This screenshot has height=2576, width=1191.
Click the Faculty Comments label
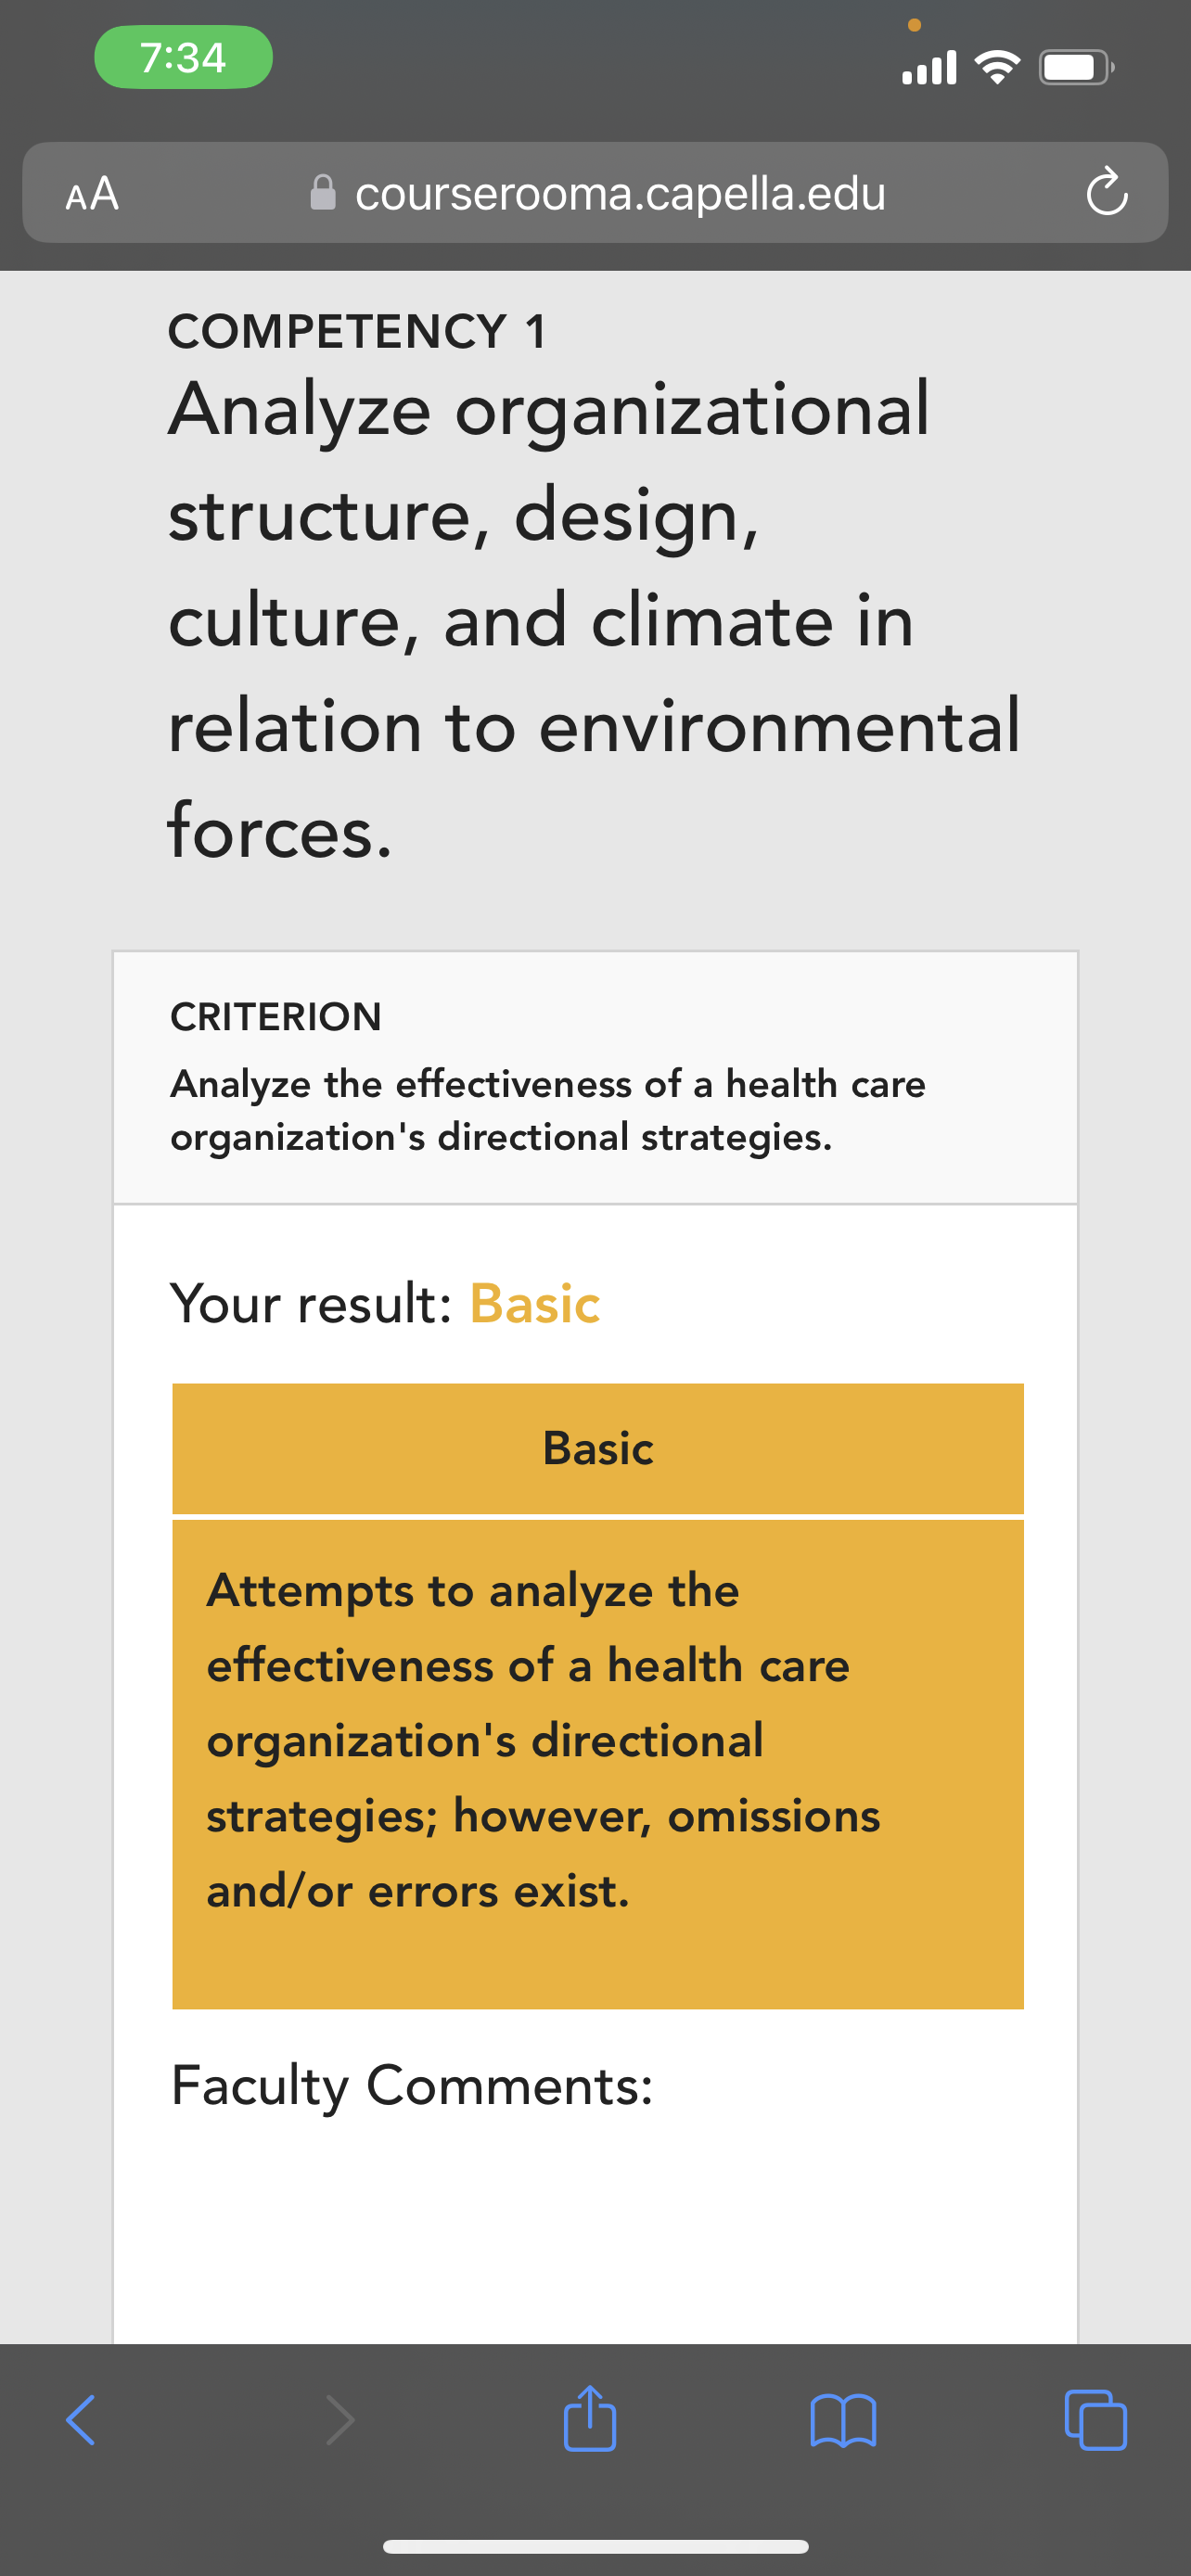click(411, 2085)
